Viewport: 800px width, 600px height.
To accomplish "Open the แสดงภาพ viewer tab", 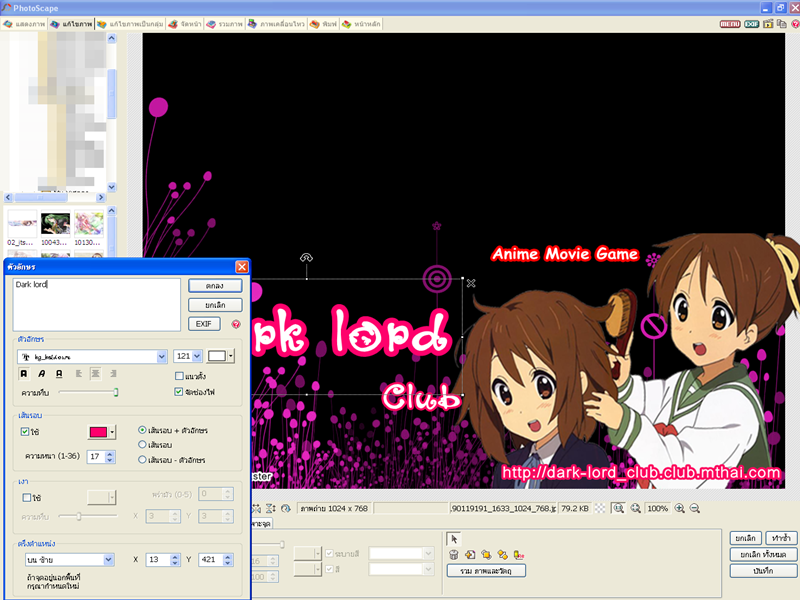I will [x=24, y=24].
